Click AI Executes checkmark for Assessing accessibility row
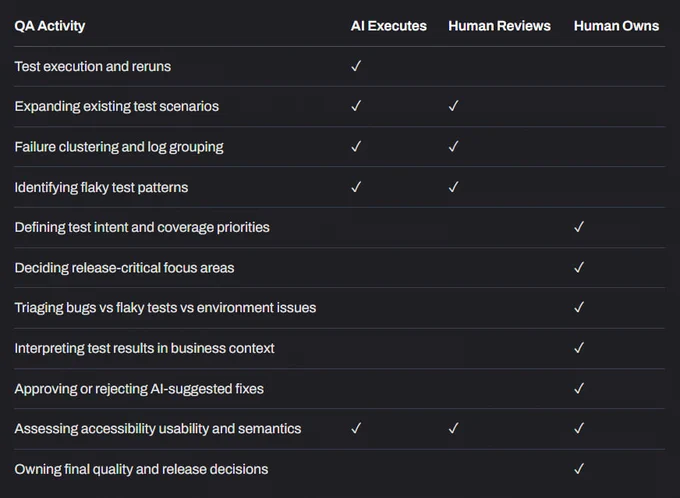680x498 pixels. tap(356, 429)
